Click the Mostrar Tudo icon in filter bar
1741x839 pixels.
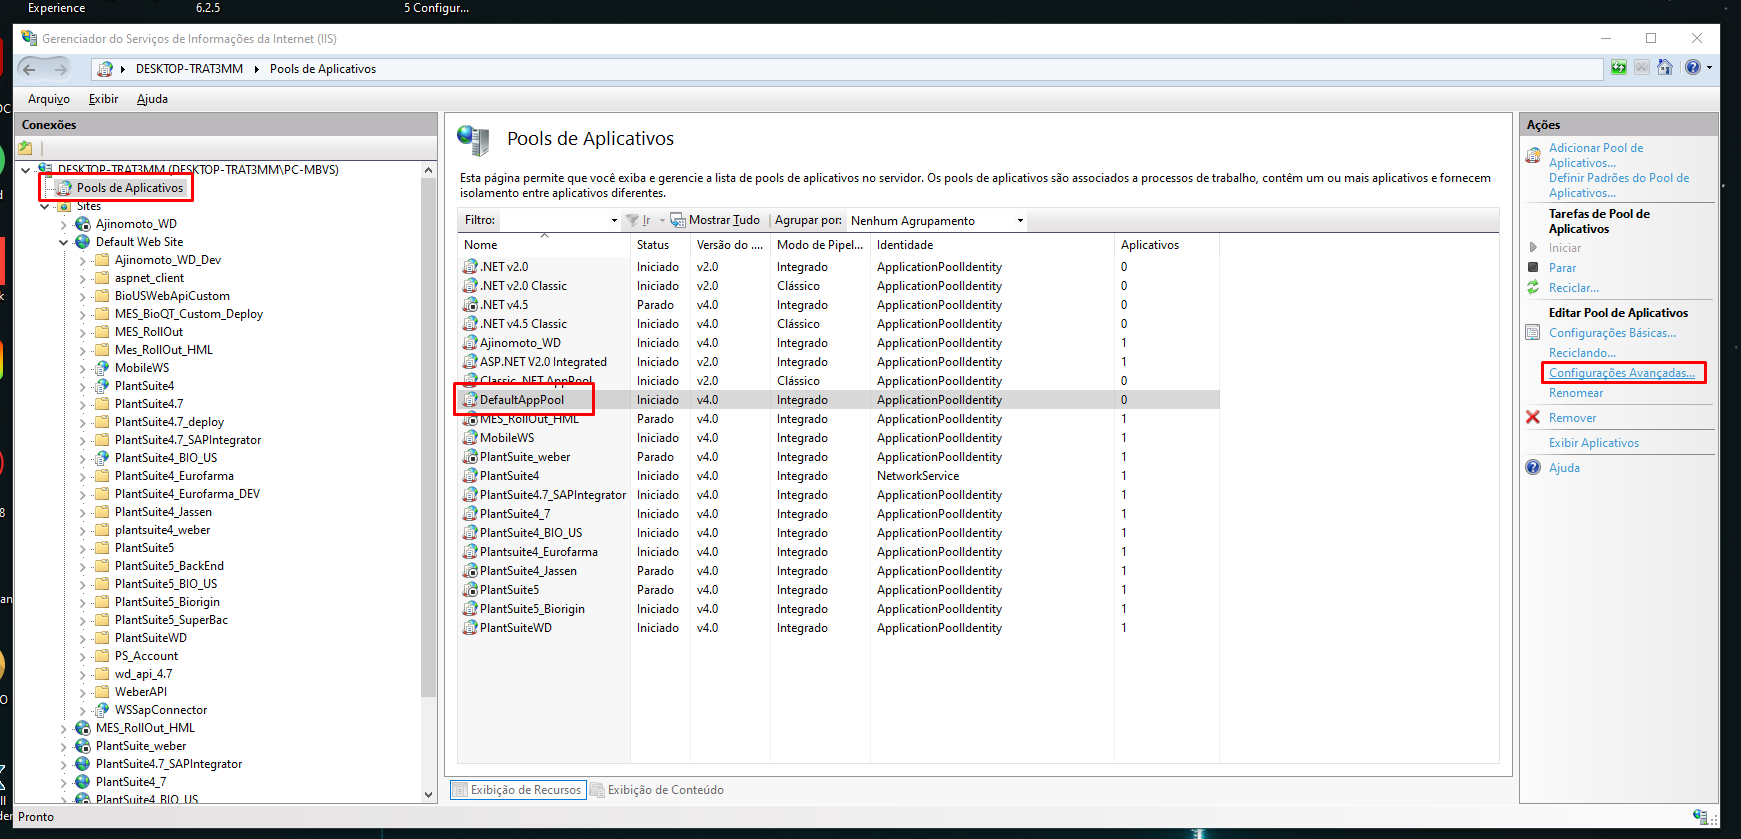tap(678, 220)
